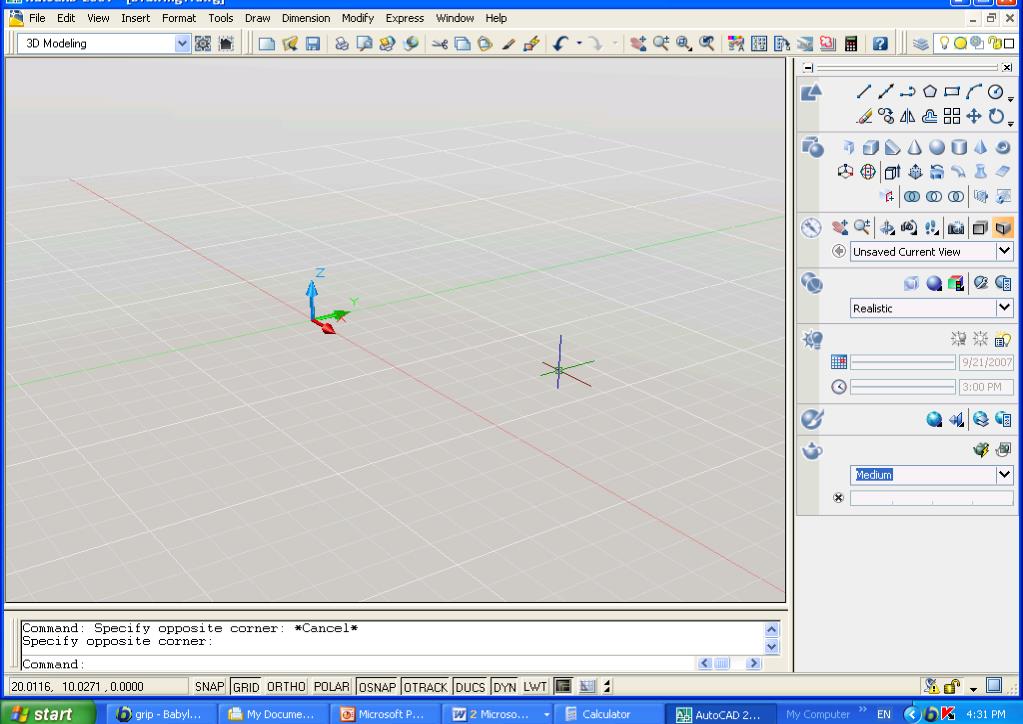Open the Modify menu
1023x724 pixels.
coord(358,18)
